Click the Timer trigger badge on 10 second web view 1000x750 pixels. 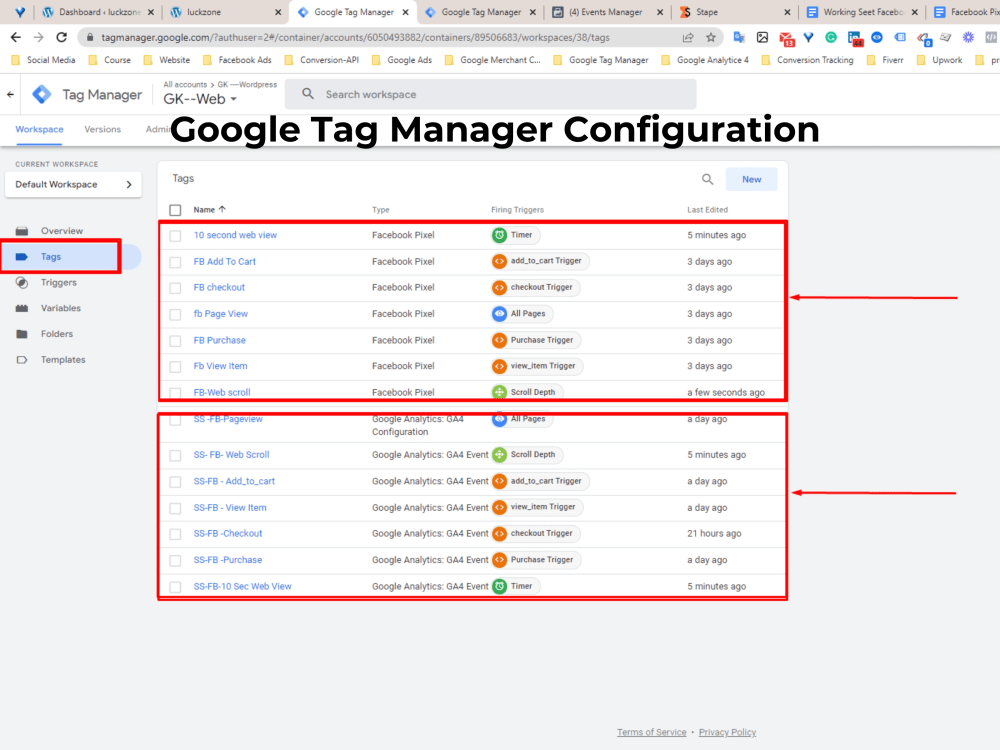[x=515, y=235]
